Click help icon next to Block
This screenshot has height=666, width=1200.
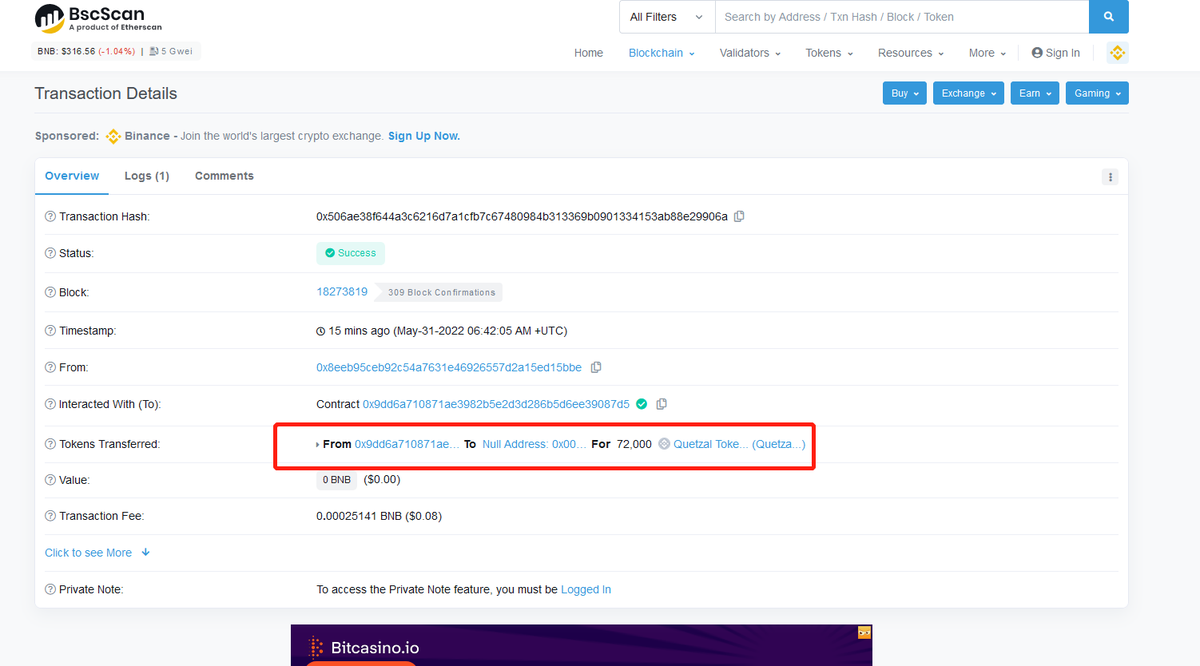click(50, 292)
